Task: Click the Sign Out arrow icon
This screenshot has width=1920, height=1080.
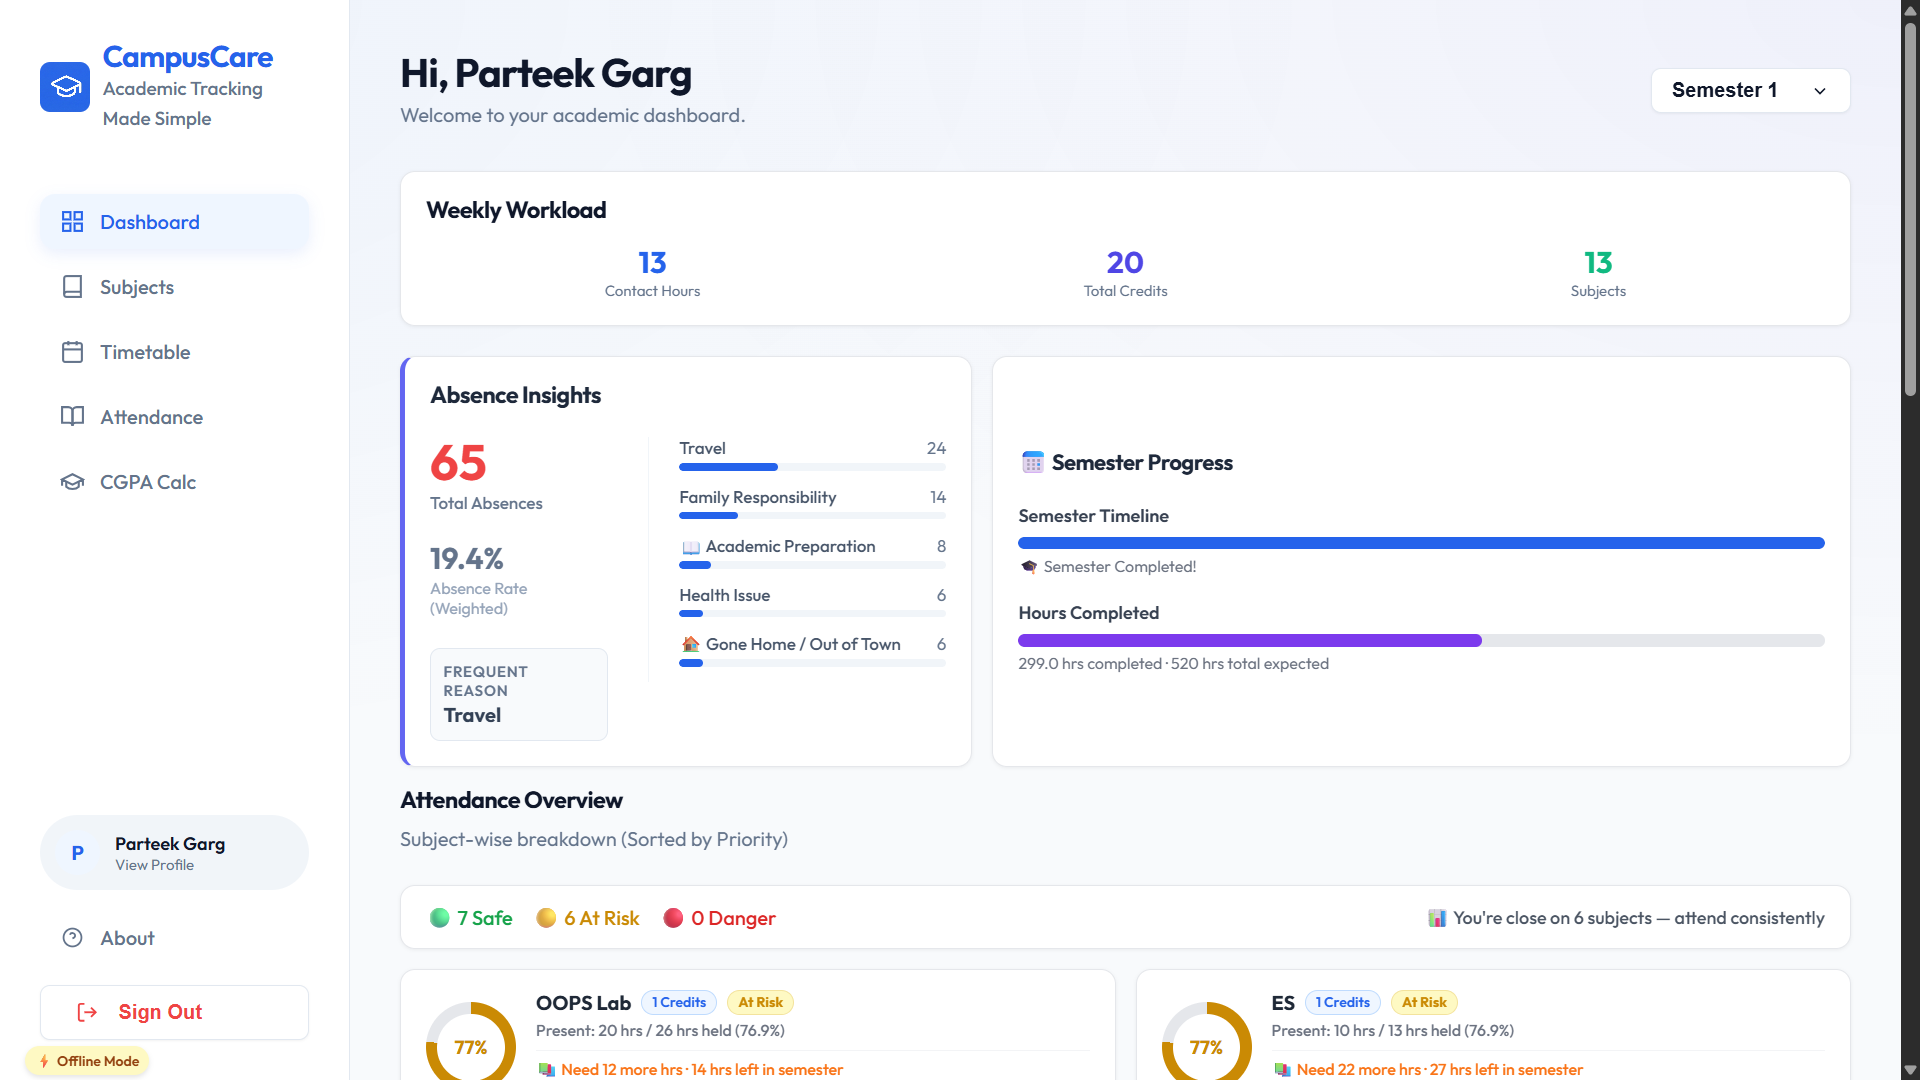Action: pos(87,1012)
